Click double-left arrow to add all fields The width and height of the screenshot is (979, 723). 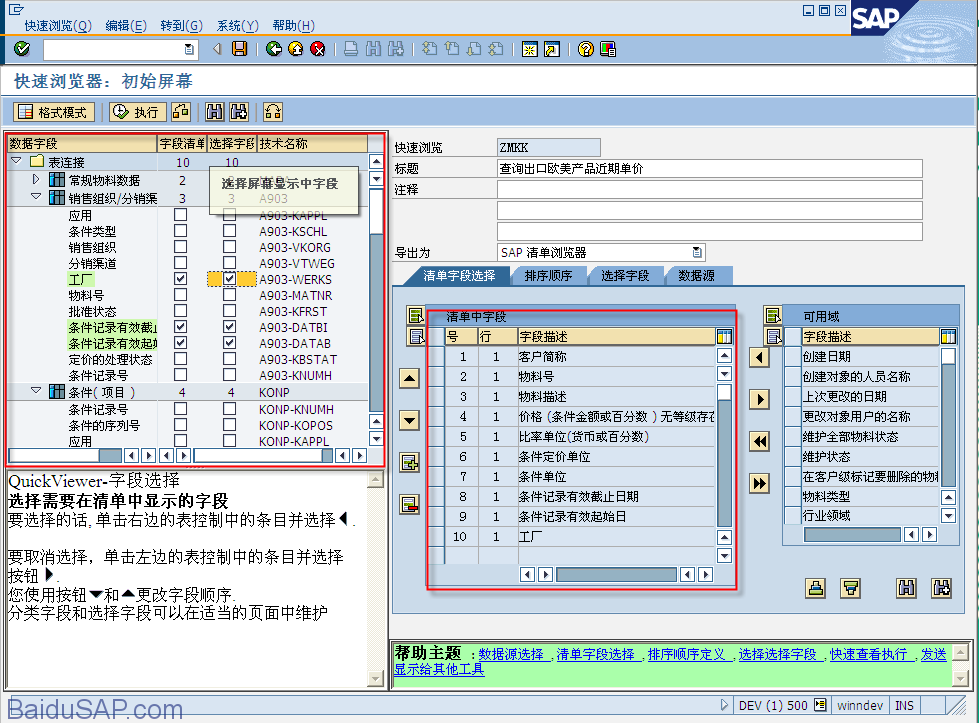point(760,441)
